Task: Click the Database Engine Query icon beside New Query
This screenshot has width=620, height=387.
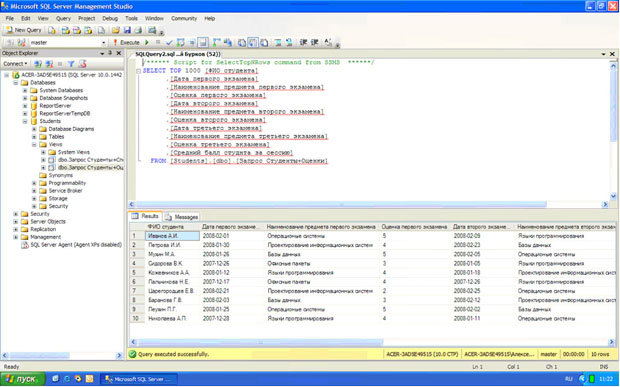Action: (52, 30)
